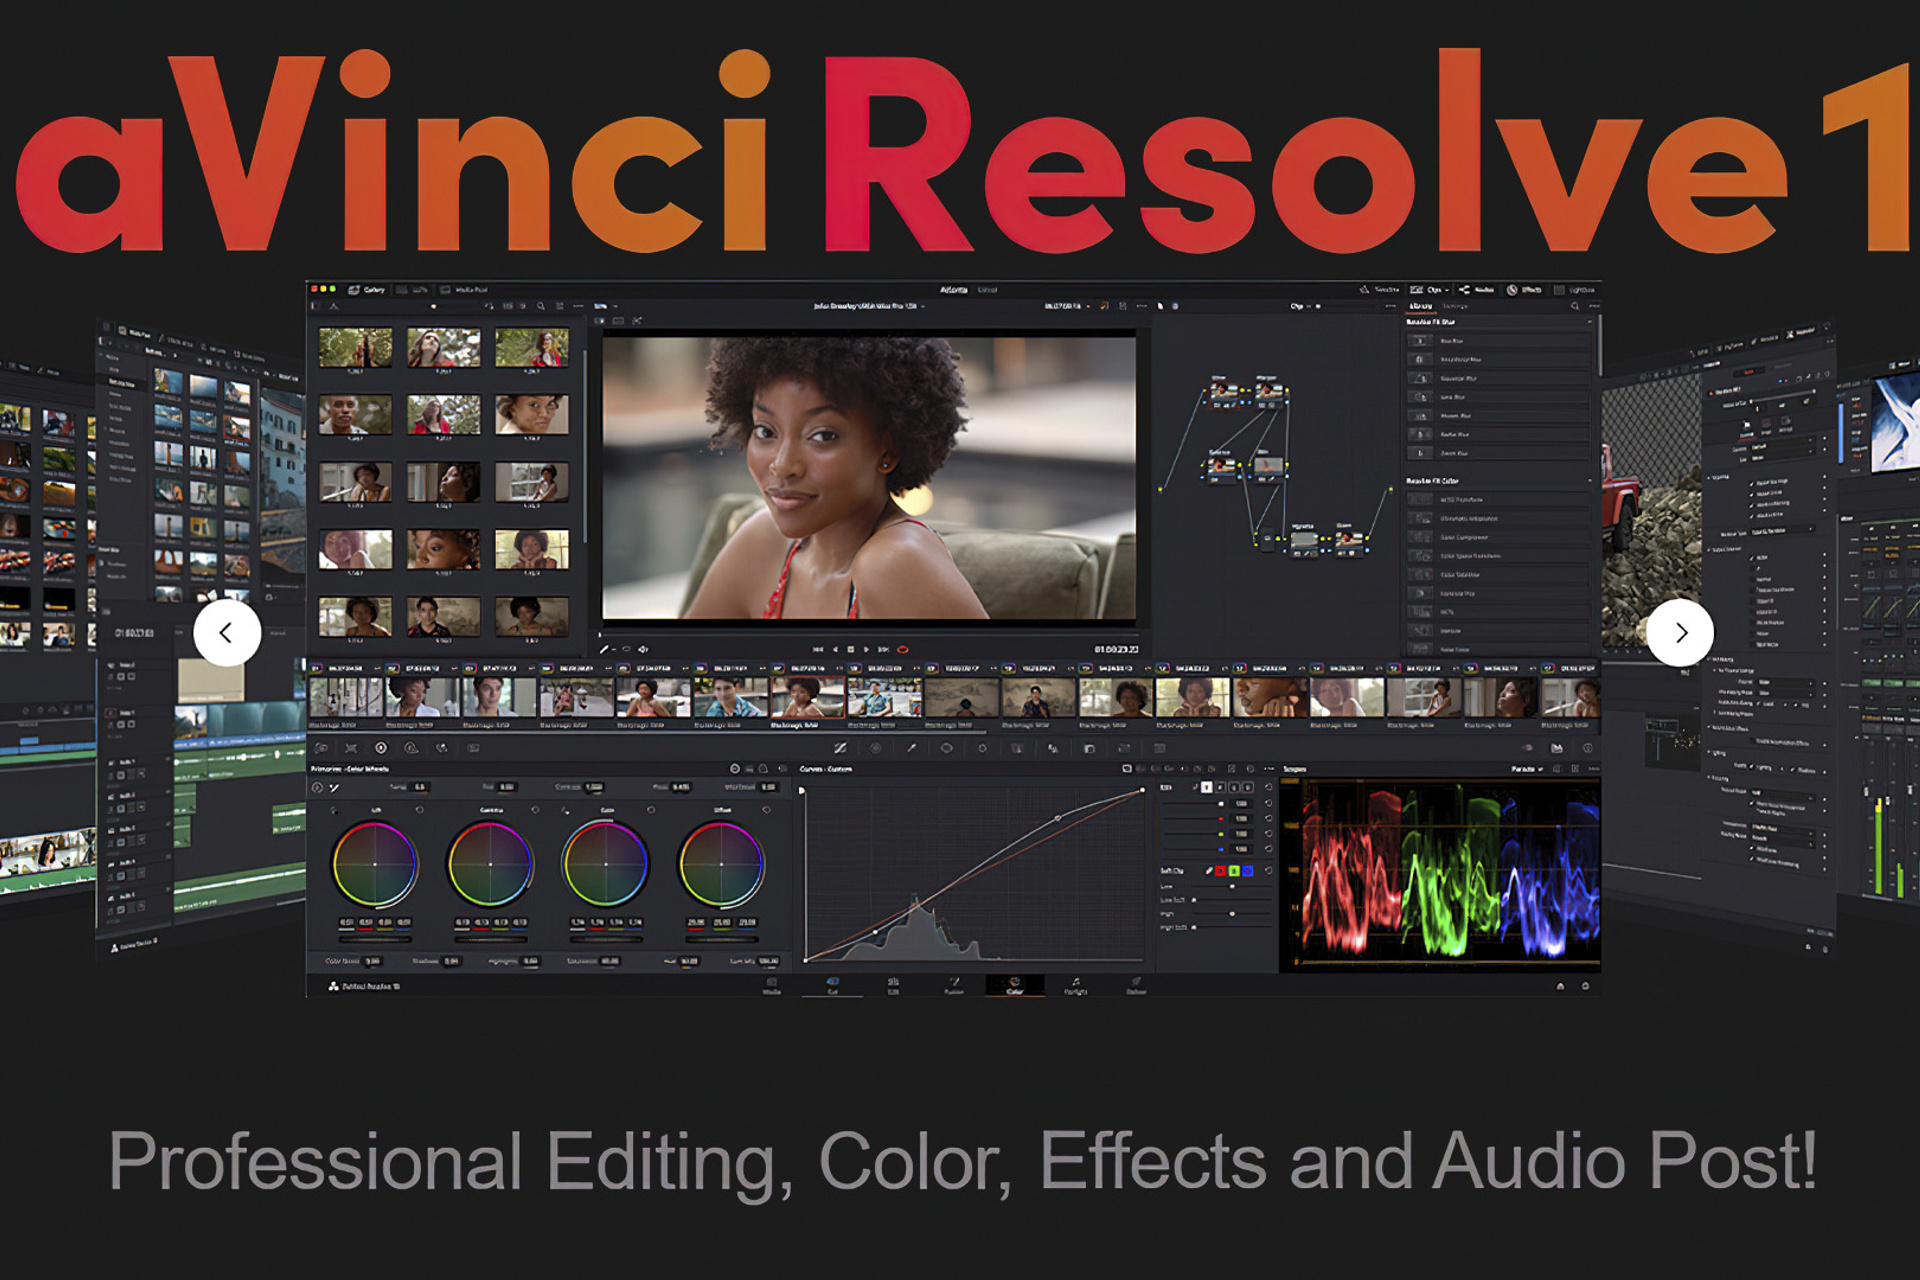Open the Qualifier eyedropper palette
The image size is (1920, 1280).
(912, 748)
